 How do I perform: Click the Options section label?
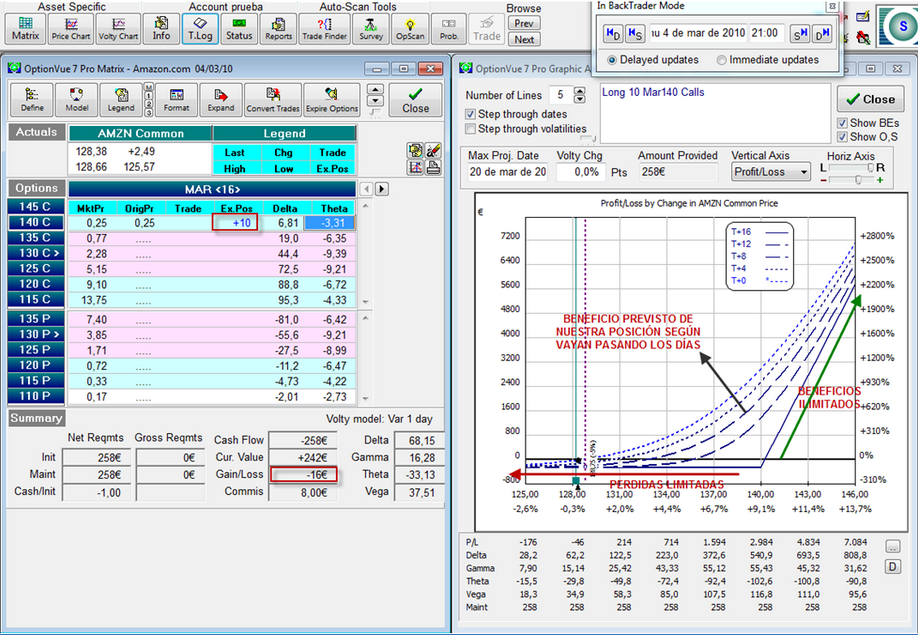click(36, 188)
